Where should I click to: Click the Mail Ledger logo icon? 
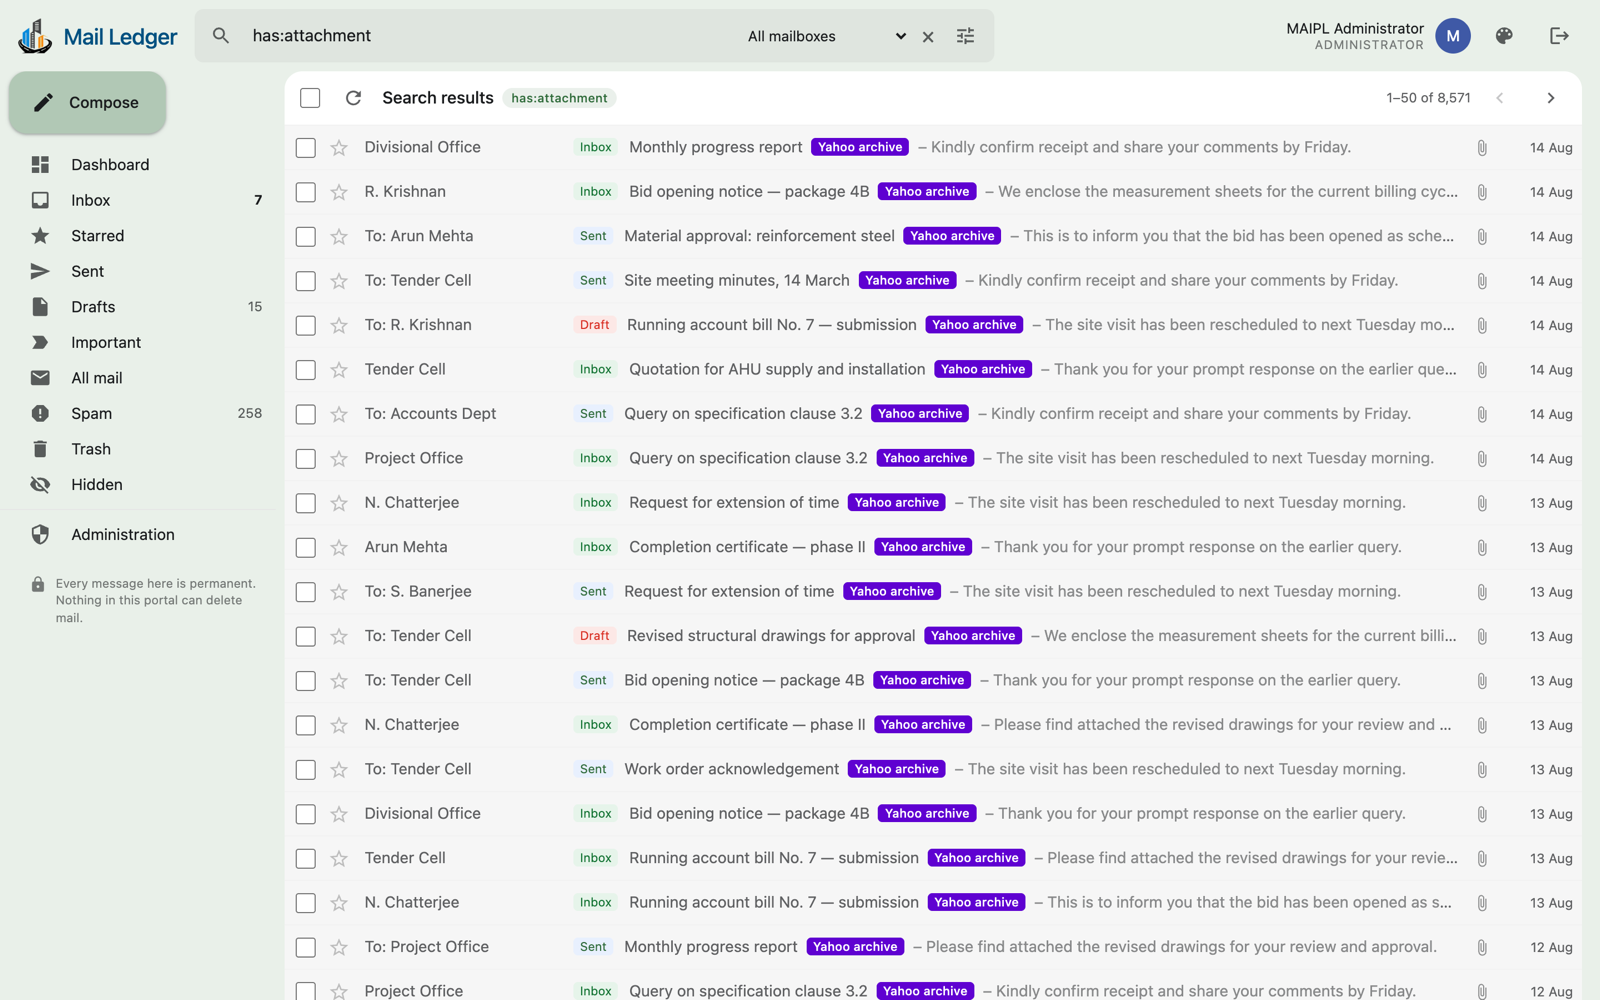click(x=35, y=37)
